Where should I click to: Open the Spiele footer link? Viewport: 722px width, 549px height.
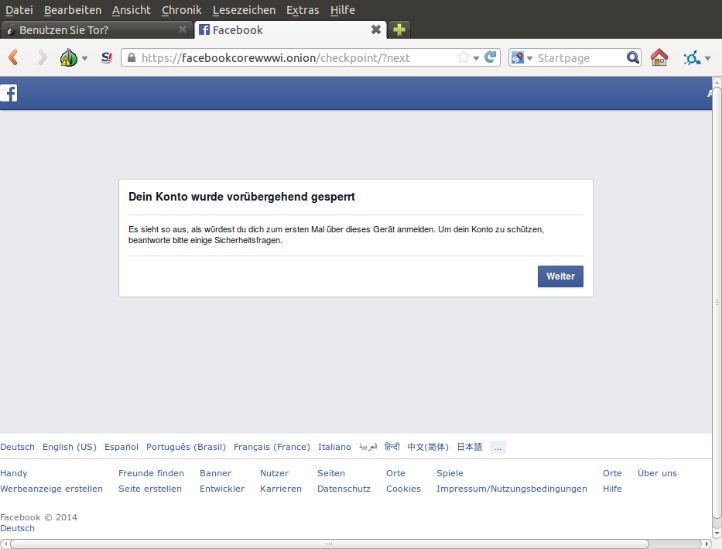coord(450,473)
